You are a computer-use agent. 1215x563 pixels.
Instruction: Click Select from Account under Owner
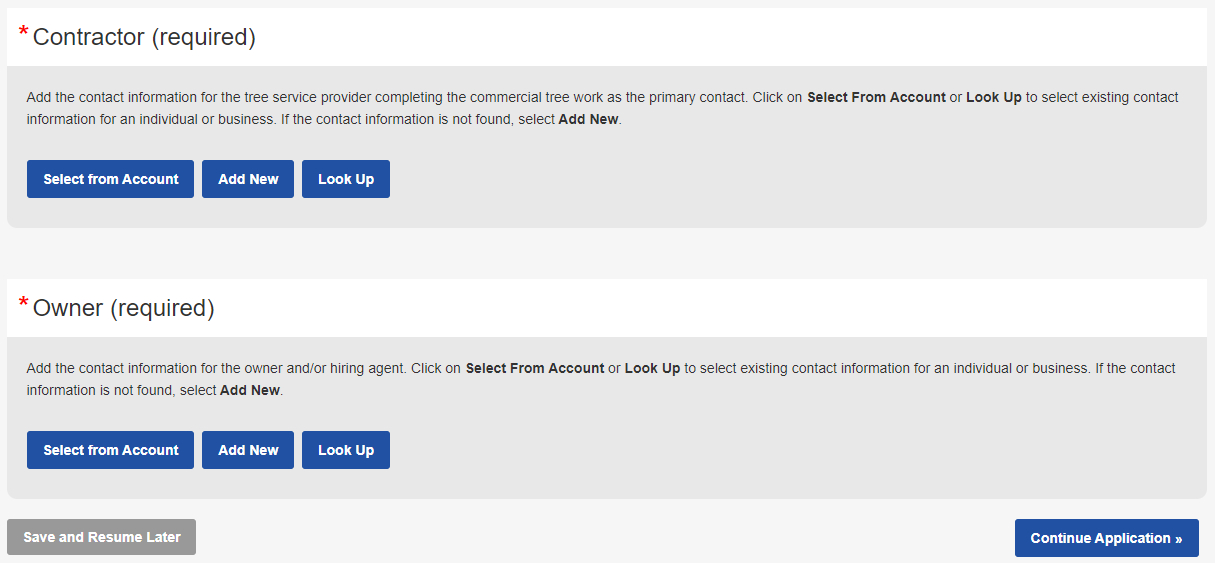click(x=110, y=450)
